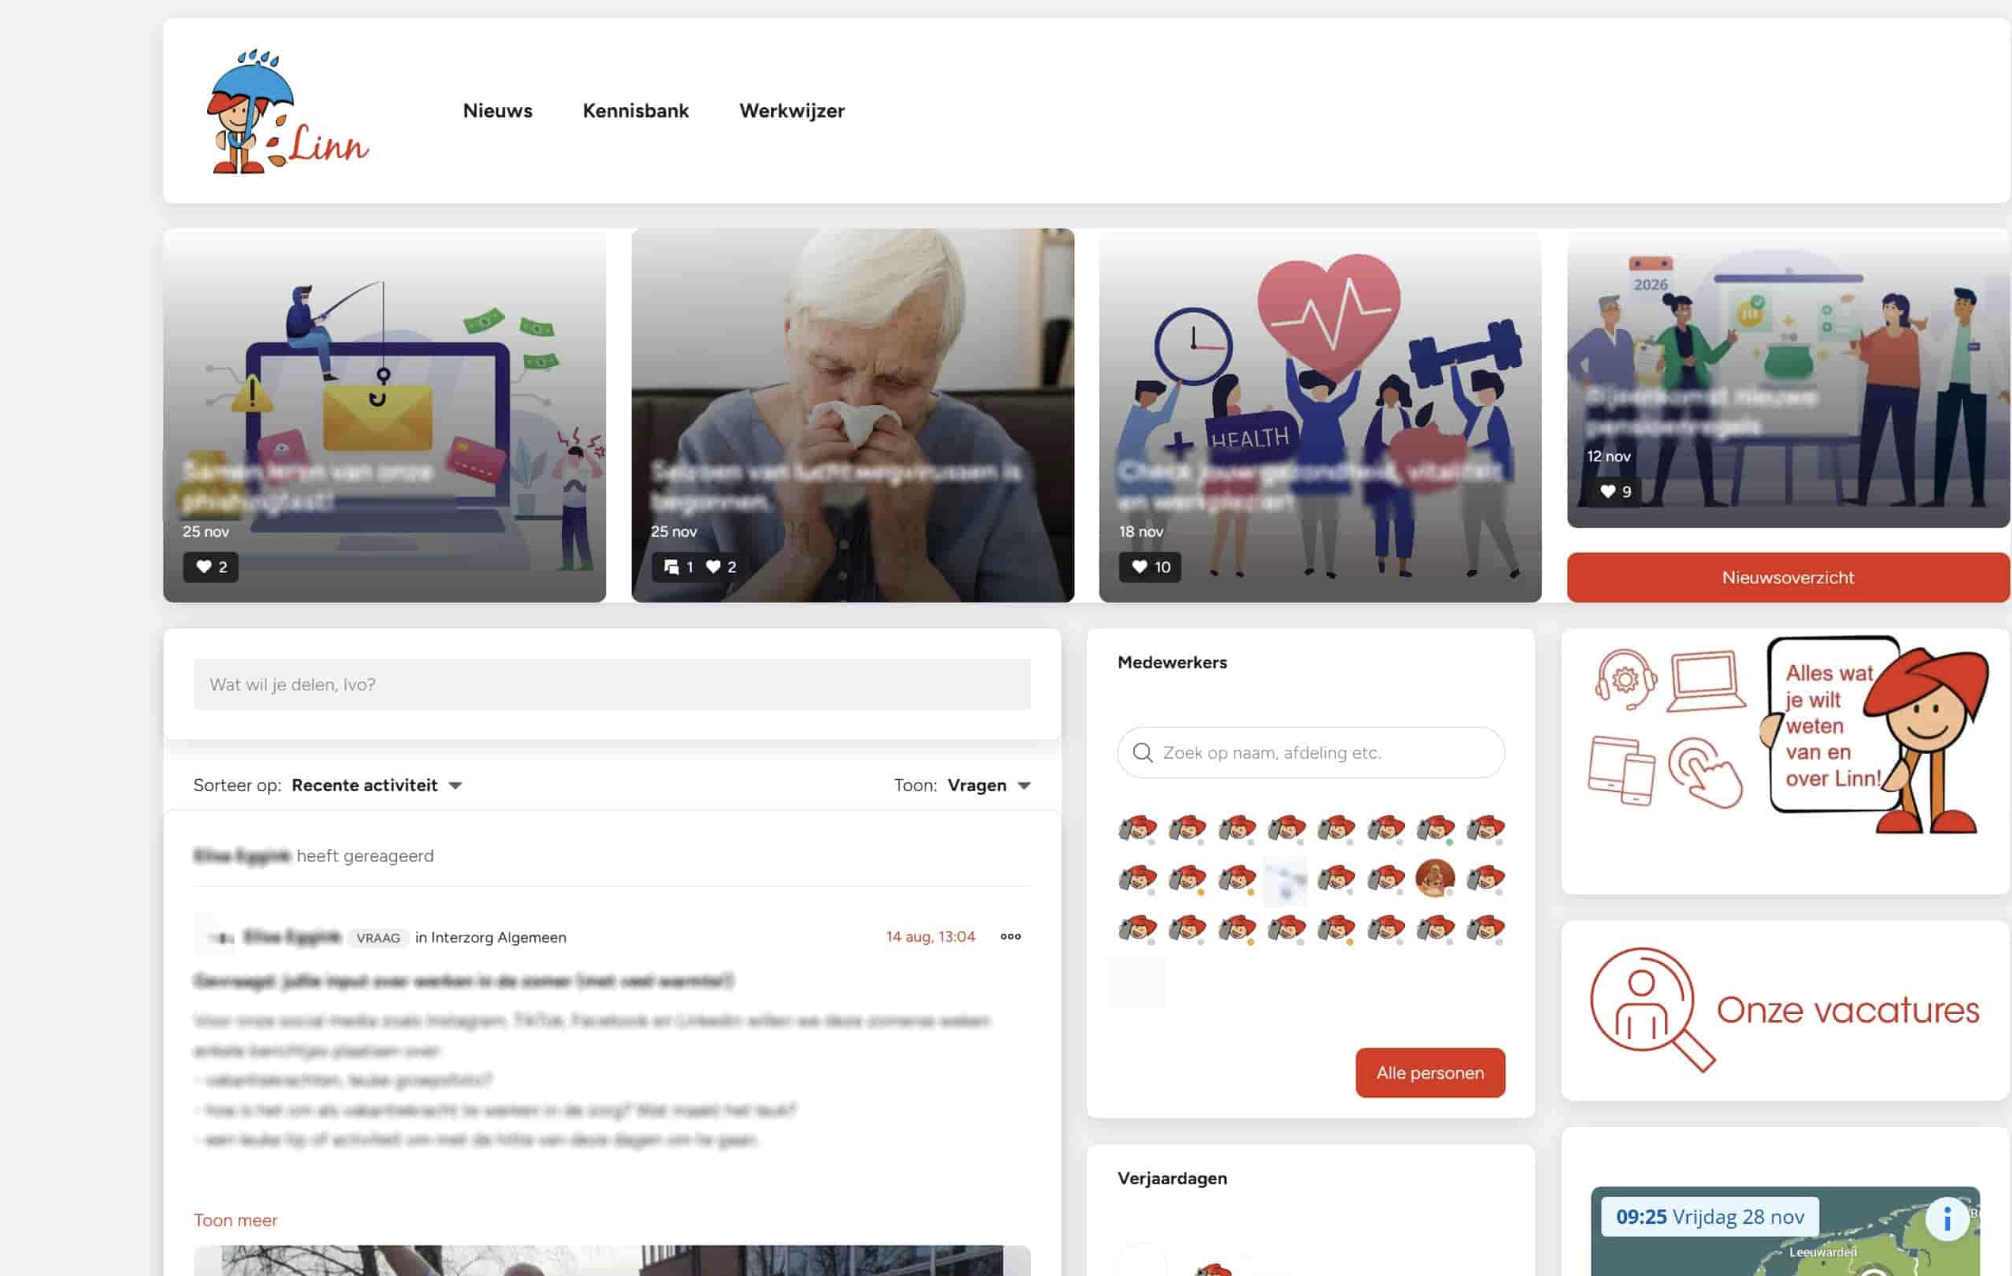Click the Linn logo in header

click(x=287, y=112)
